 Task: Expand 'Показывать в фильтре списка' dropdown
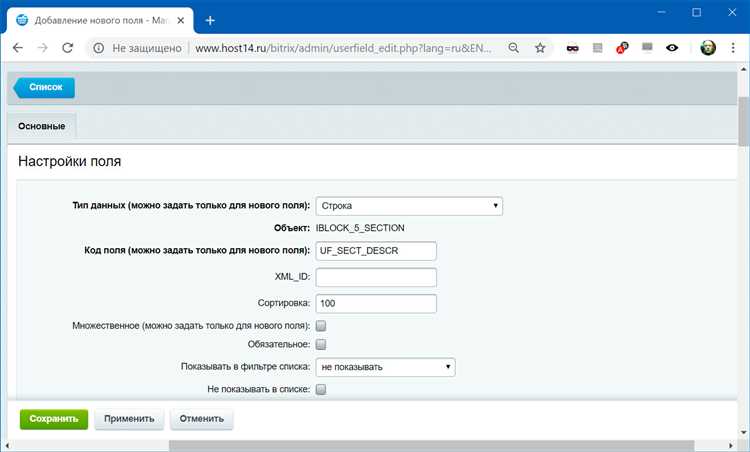(386, 367)
